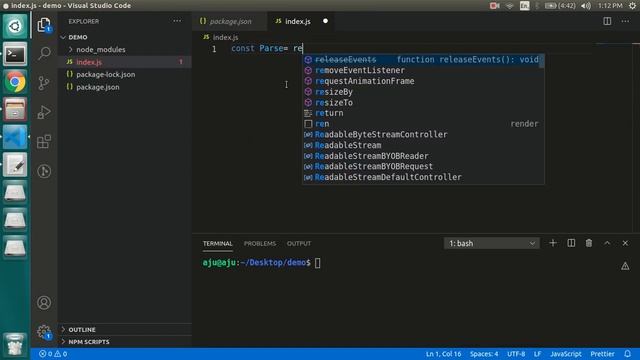This screenshot has height=360, width=640.
Task: Select the TERMINAL panel tab
Action: (218, 243)
